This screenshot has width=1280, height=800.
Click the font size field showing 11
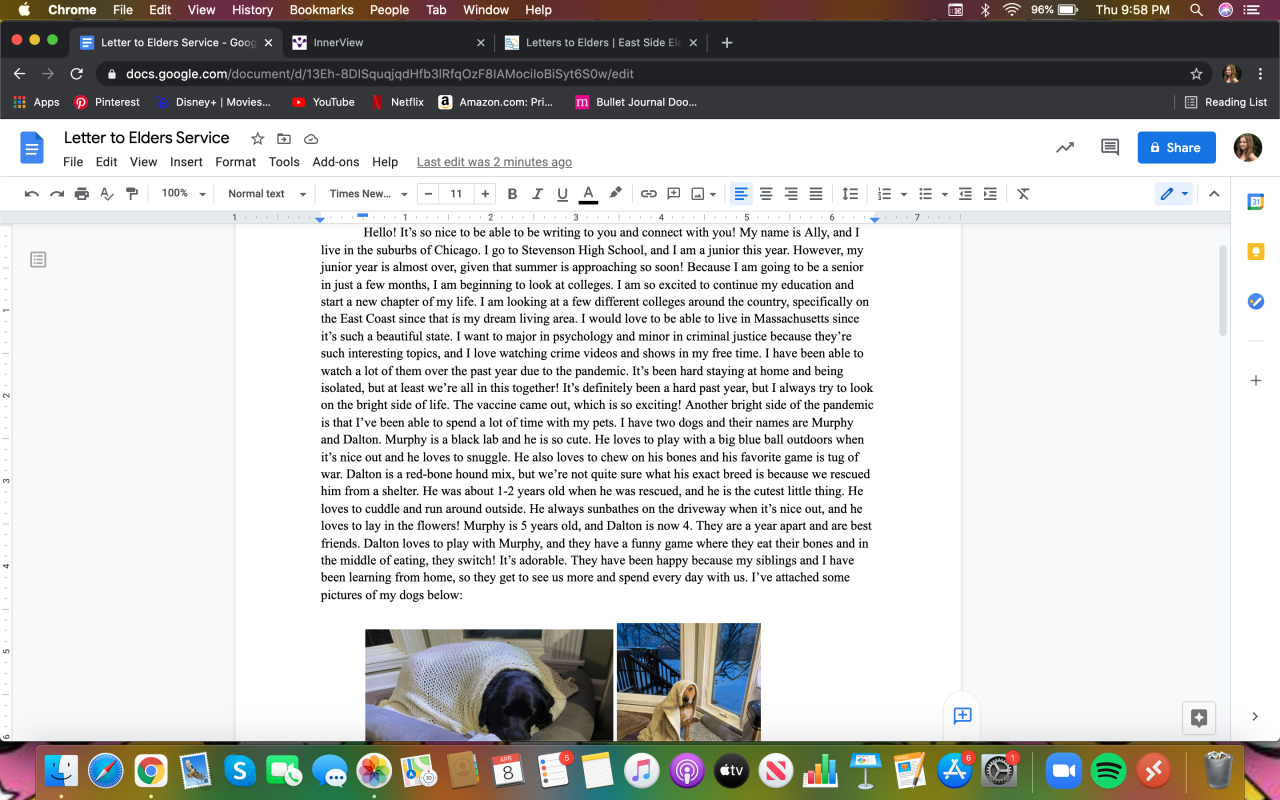tap(456, 194)
